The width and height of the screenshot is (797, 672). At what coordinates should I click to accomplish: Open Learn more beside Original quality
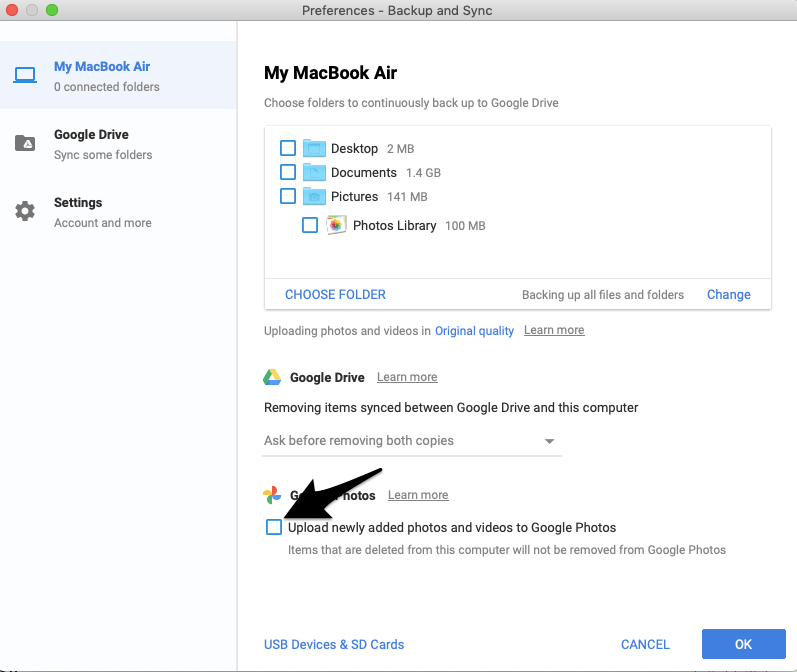[x=554, y=330]
